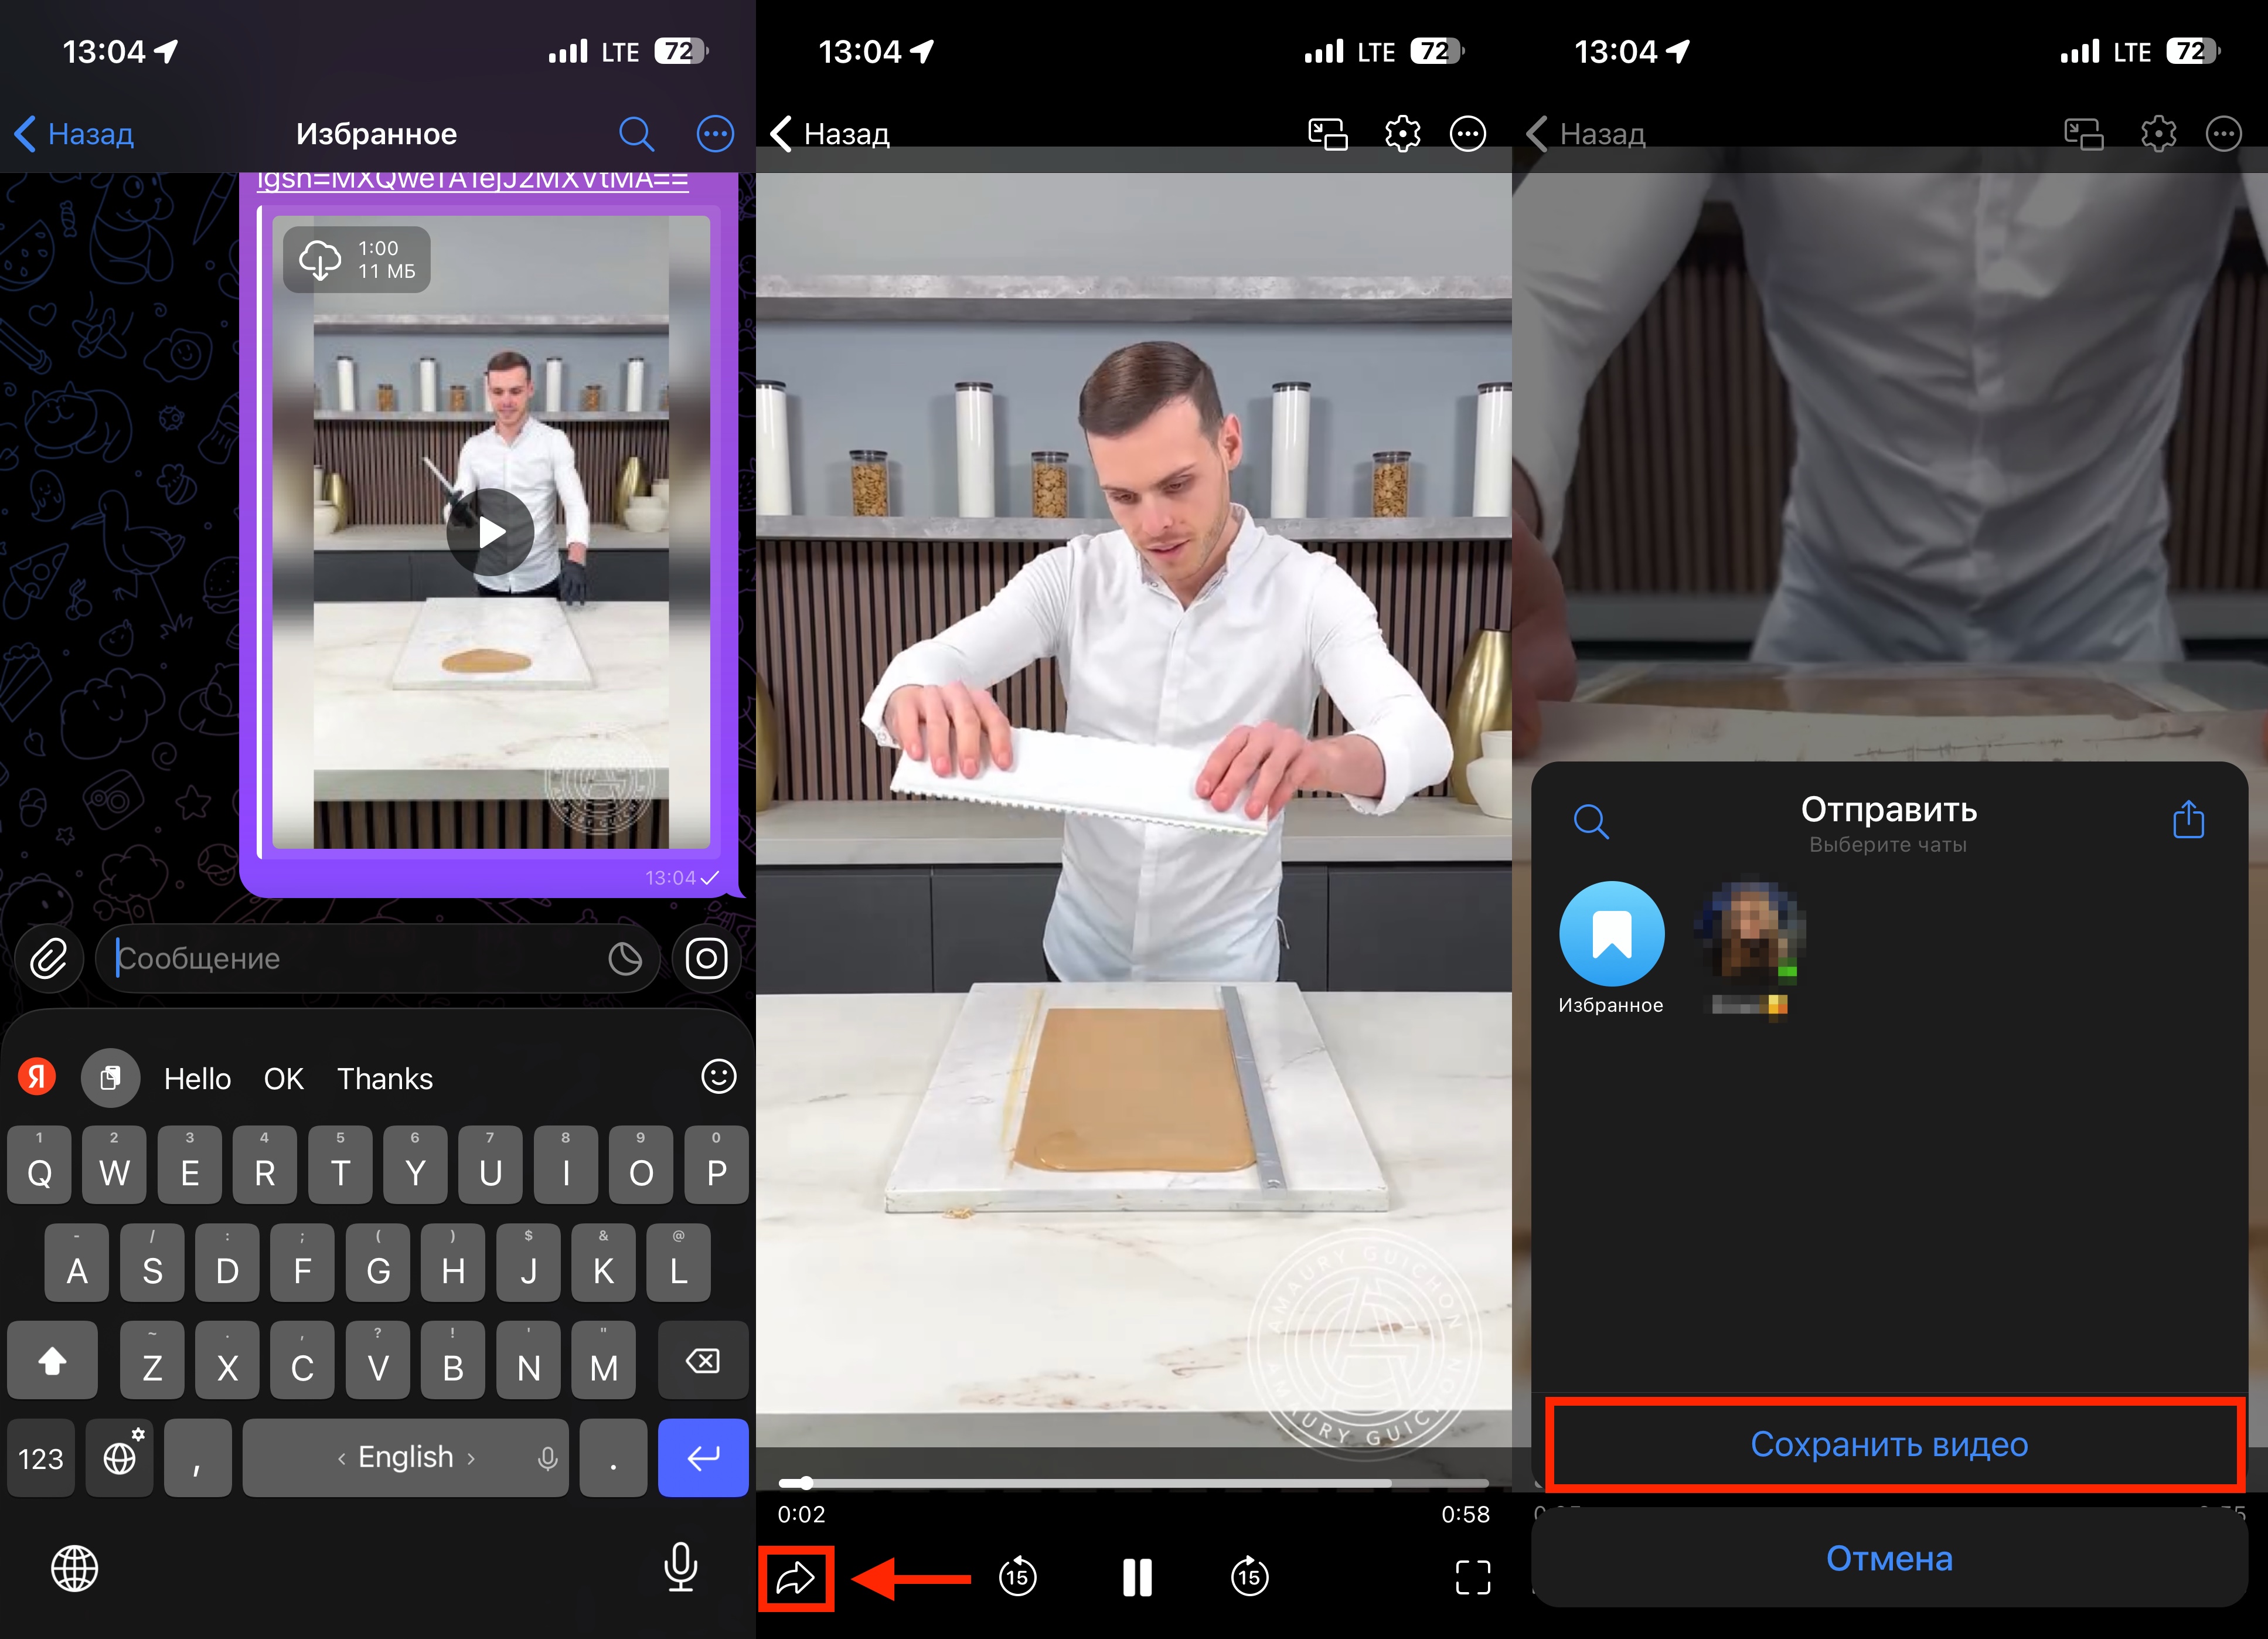Open search in the Избранное chat
Image resolution: width=2268 pixels, height=1639 pixels.
pyautogui.click(x=636, y=133)
